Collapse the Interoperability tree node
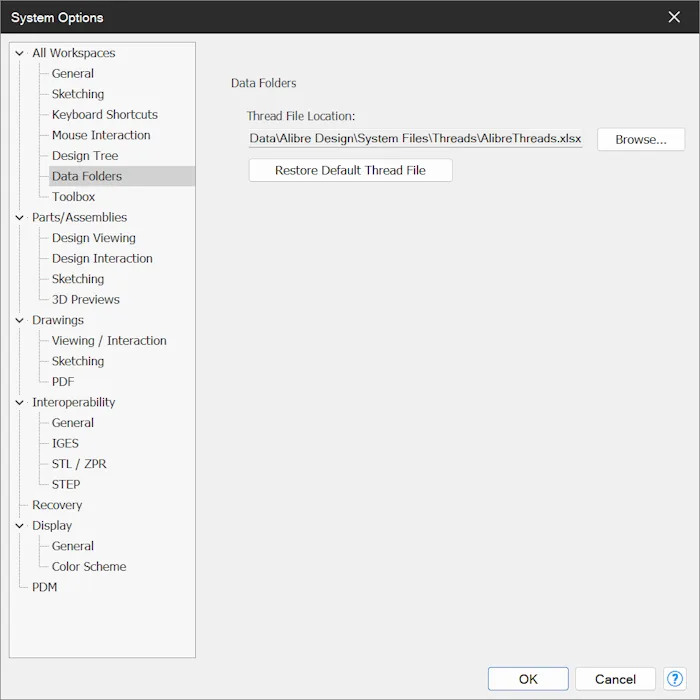Screen dimensions: 700x700 click(19, 402)
